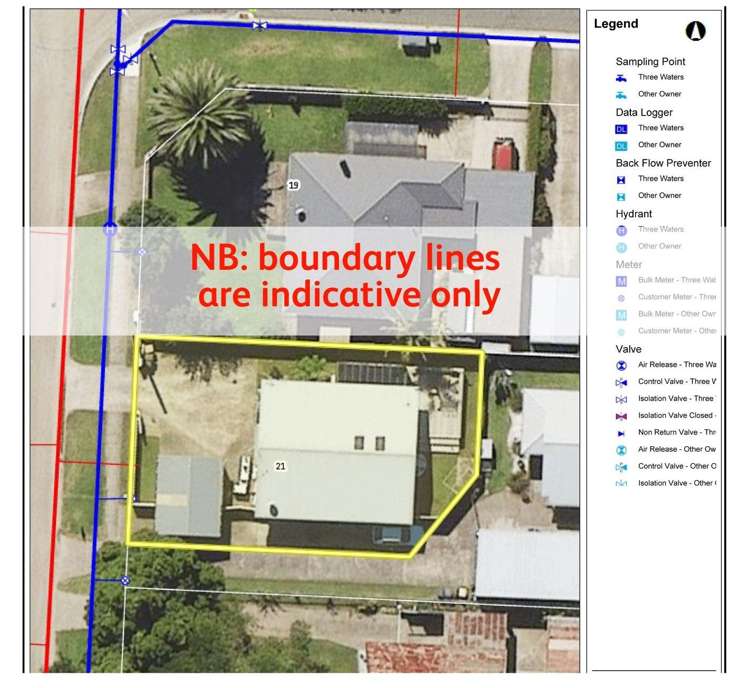749x688 pixels.
Task: Click the Sampling Point Three Waters tap icon
Action: 621,78
